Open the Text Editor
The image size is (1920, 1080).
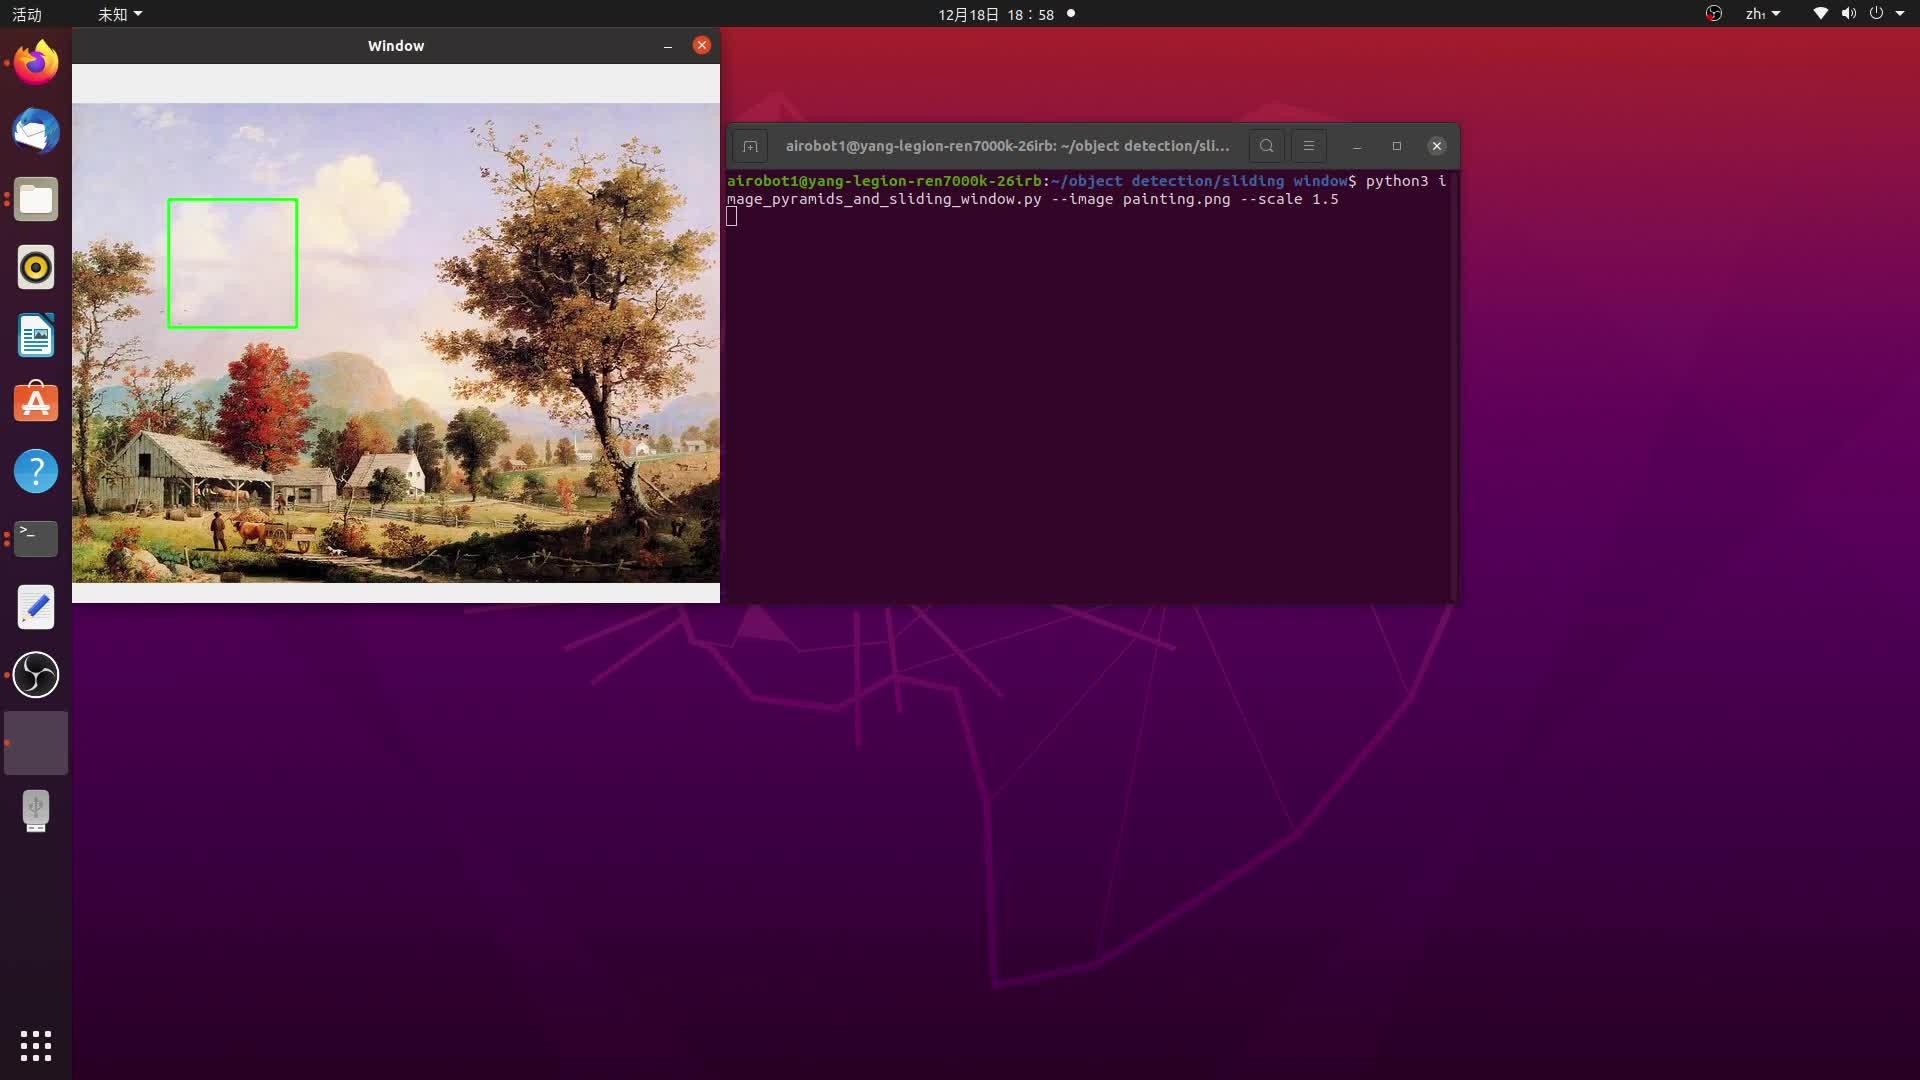pyautogui.click(x=36, y=607)
